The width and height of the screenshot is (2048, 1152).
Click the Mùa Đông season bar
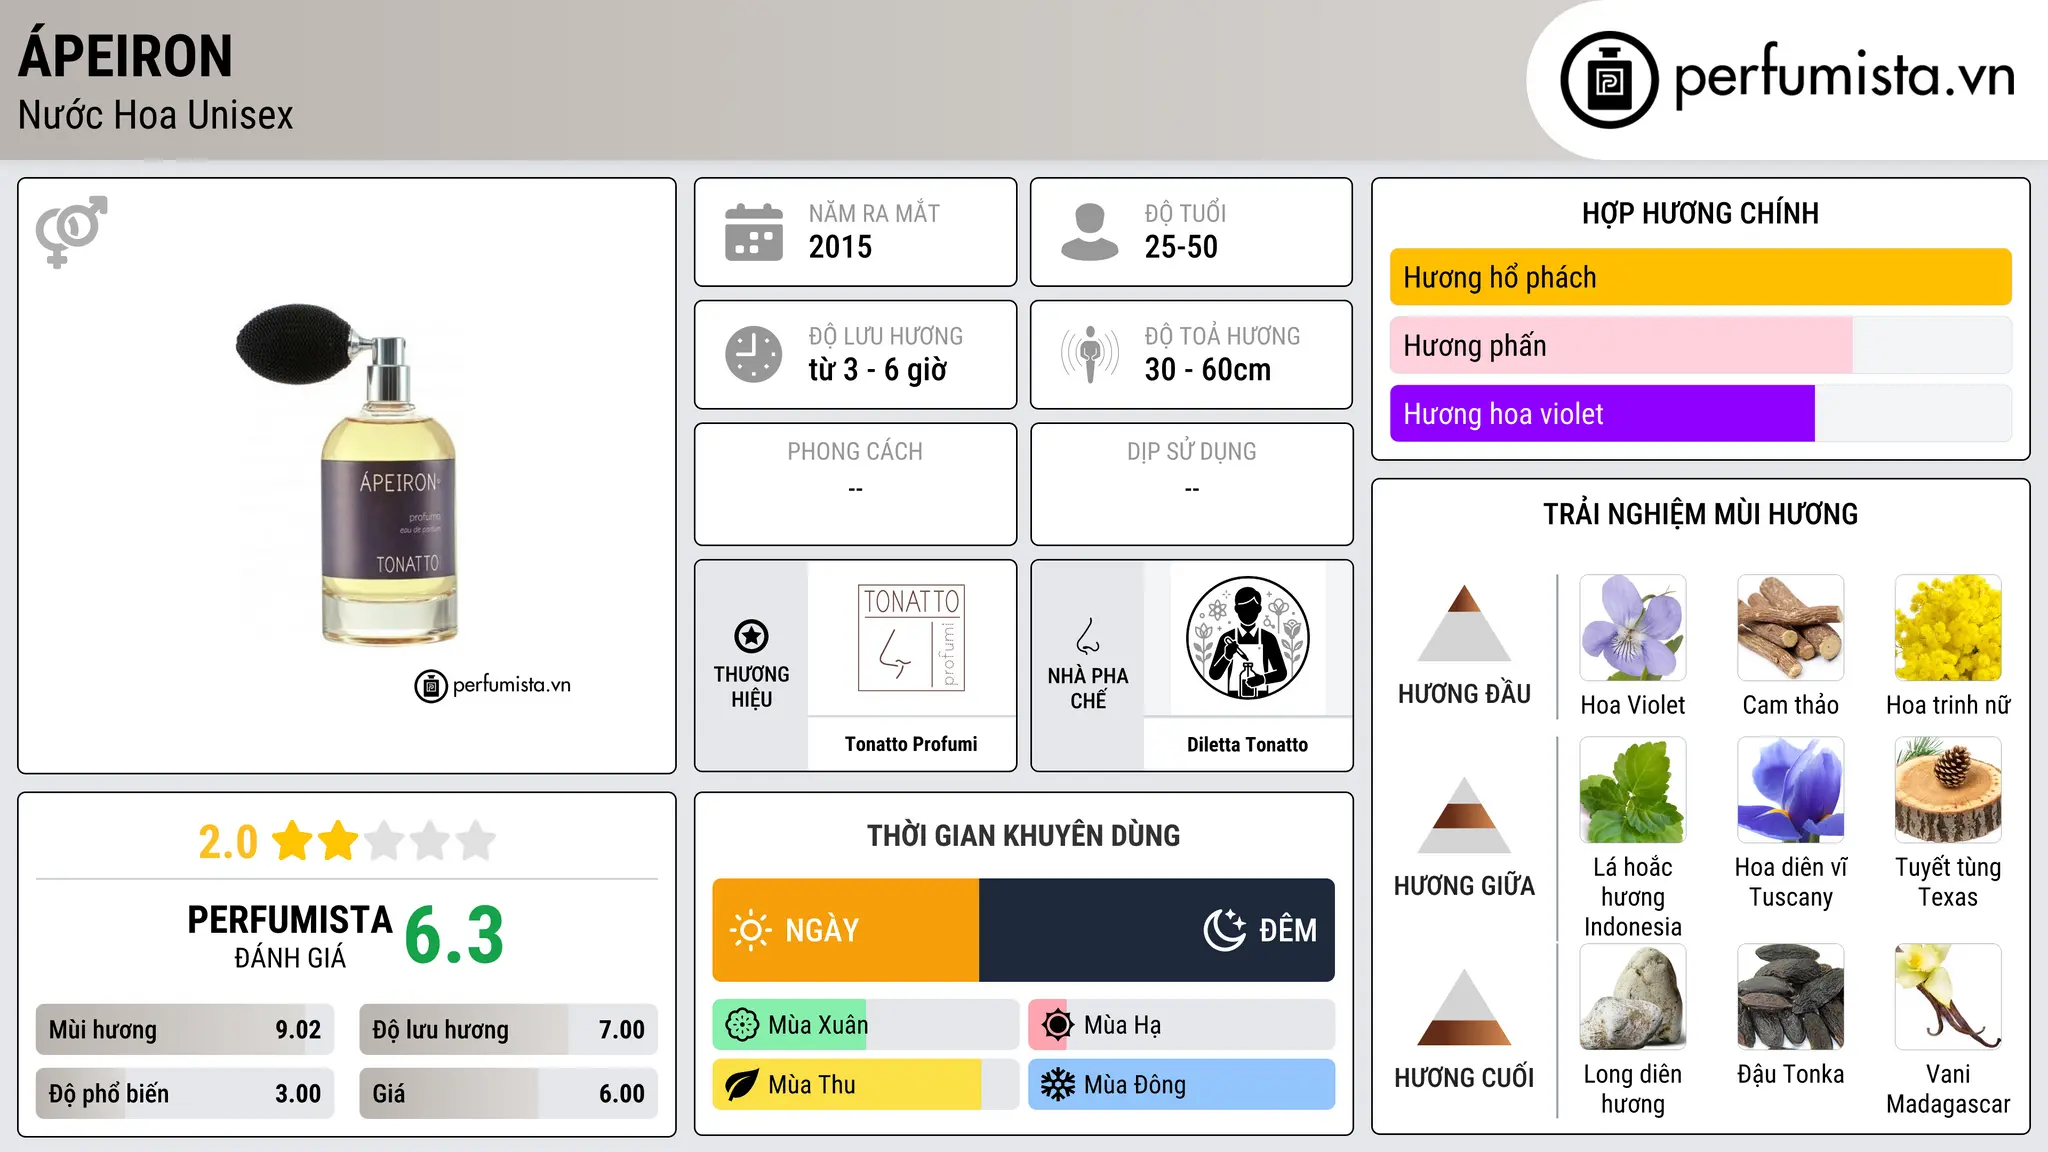1181,1085
